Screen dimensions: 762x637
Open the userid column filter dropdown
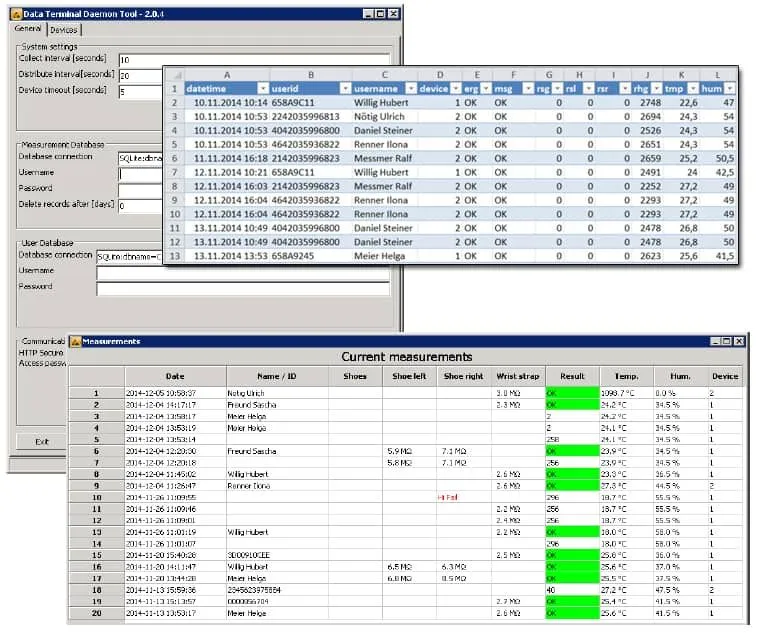pyautogui.click(x=345, y=88)
